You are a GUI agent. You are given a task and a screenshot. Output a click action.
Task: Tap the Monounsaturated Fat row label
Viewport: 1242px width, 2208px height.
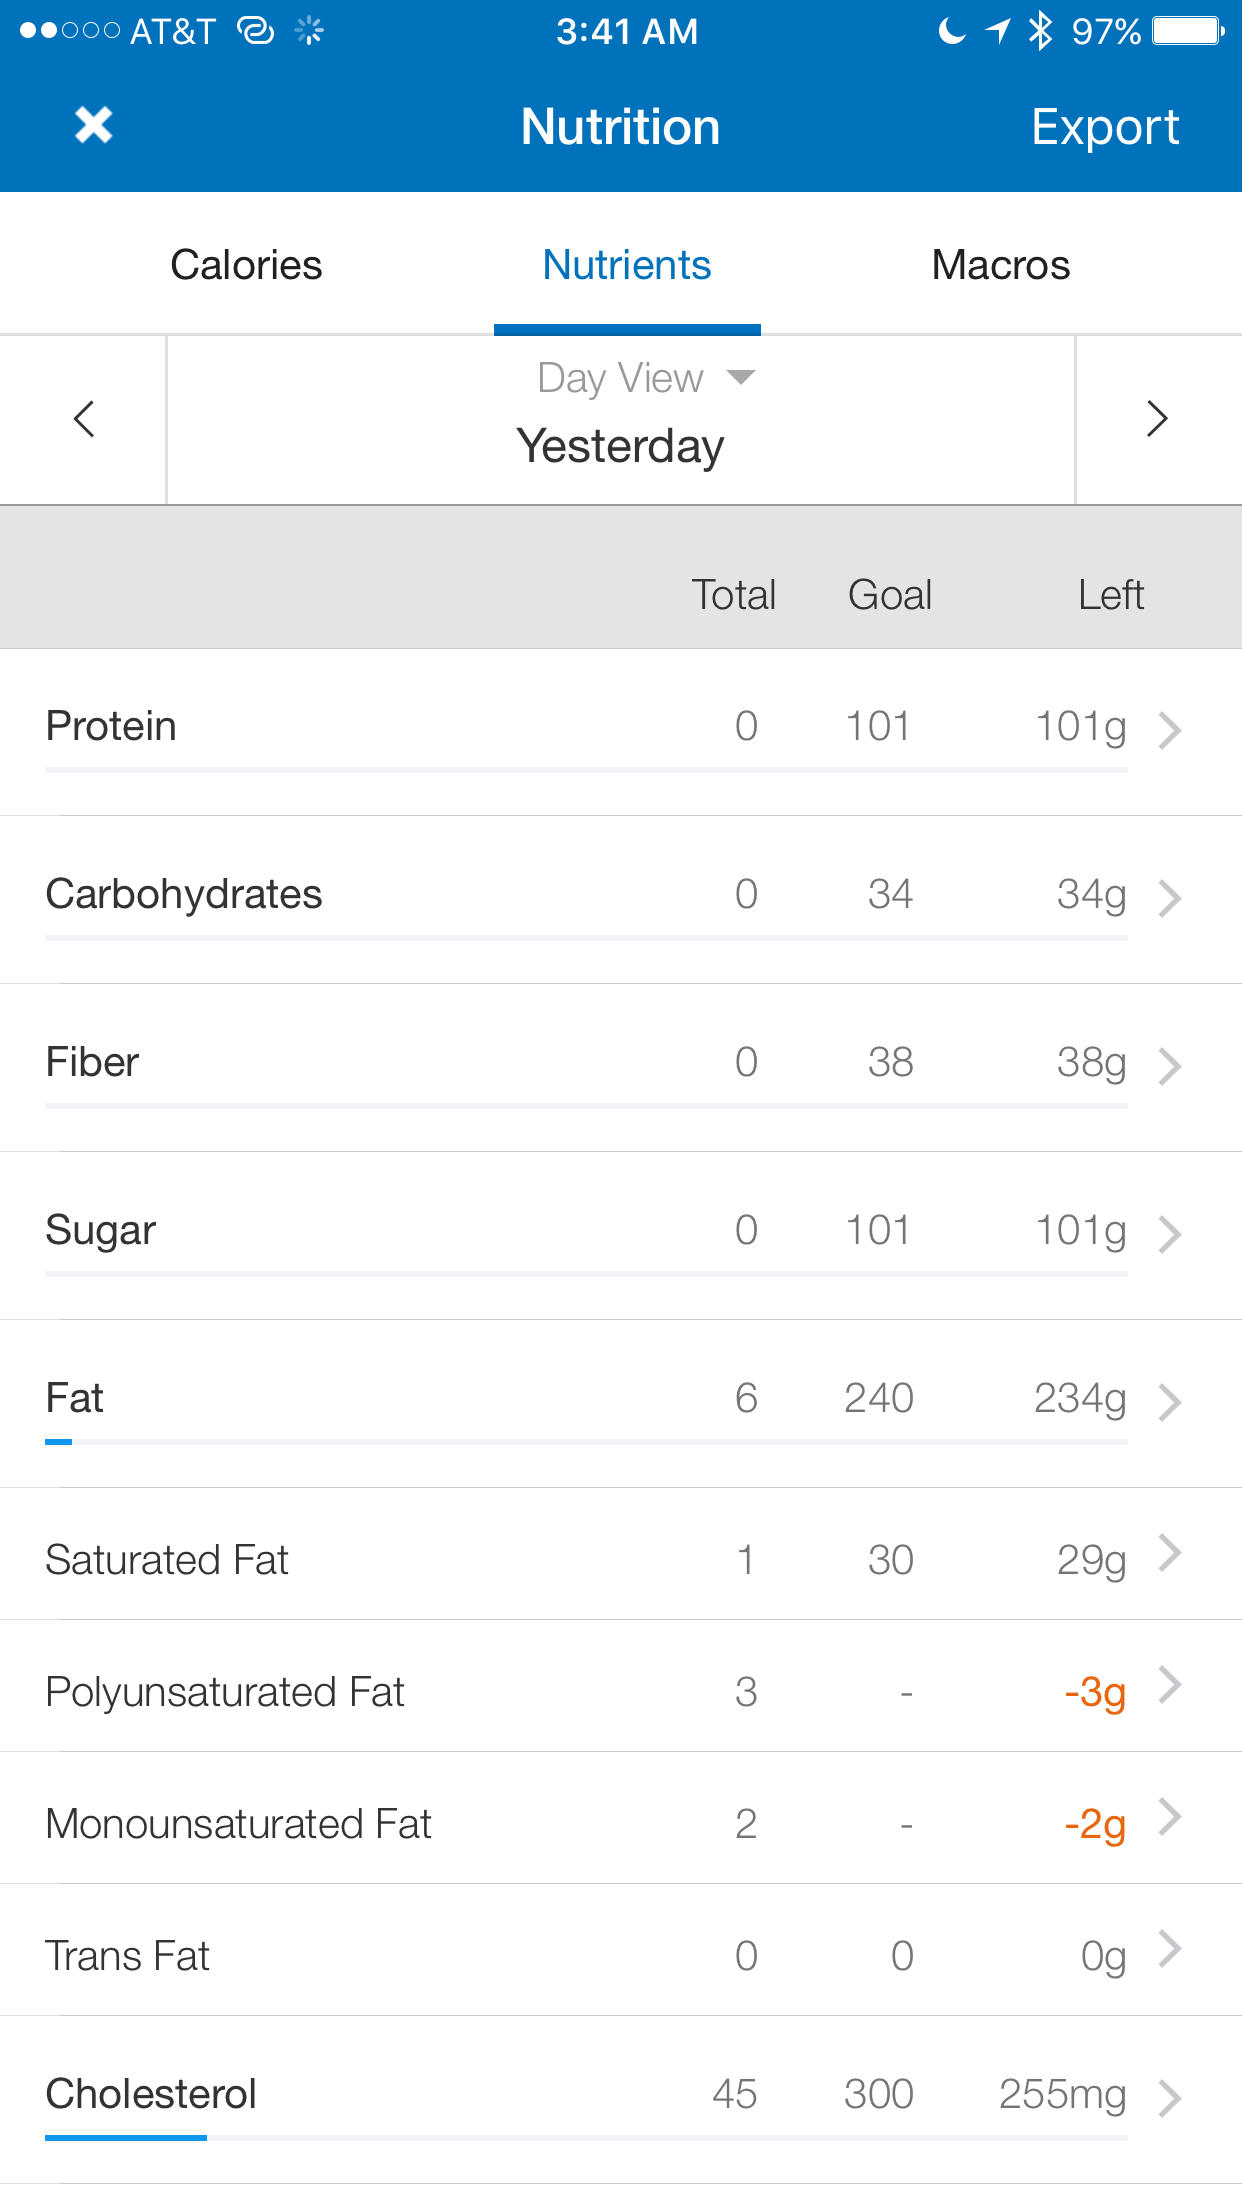point(238,1824)
